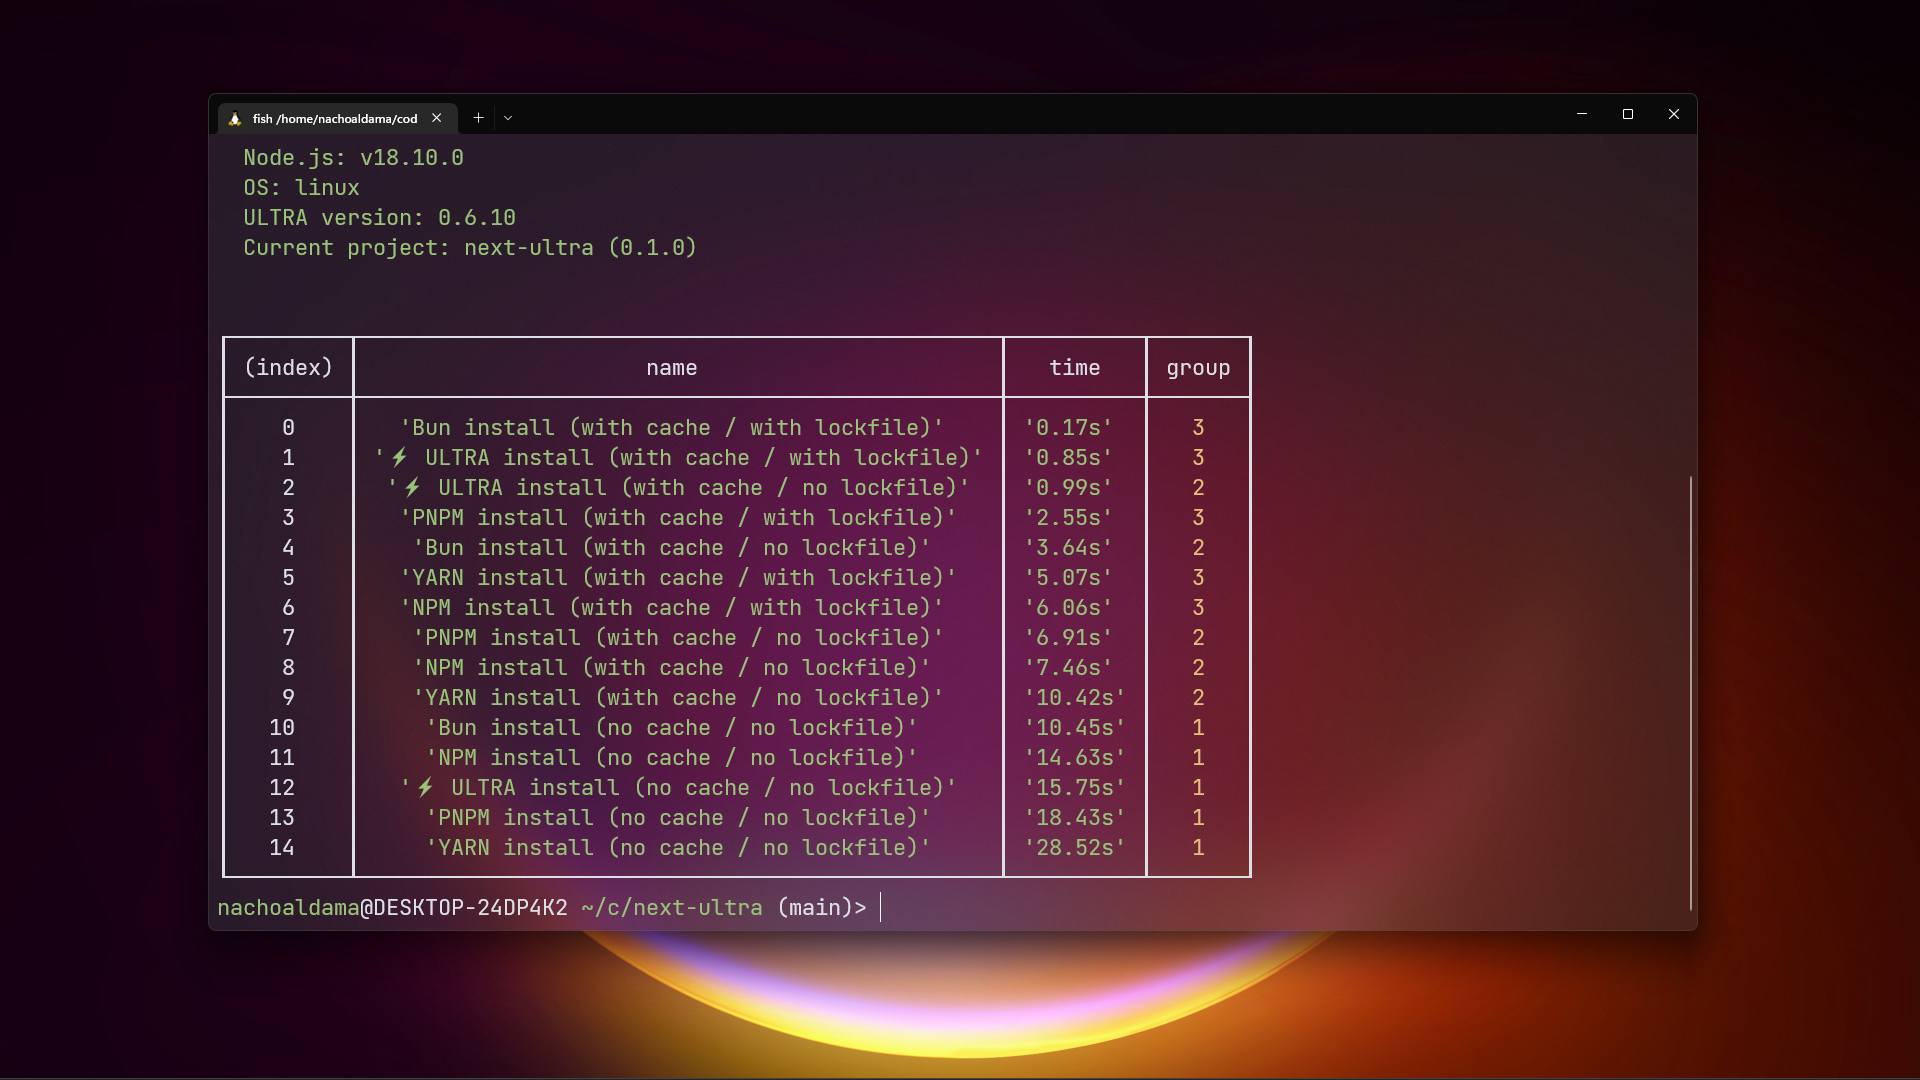Screen dimensions: 1920x1080
Task: Click the '0.17s' Bun install time
Action: [x=1068, y=428]
